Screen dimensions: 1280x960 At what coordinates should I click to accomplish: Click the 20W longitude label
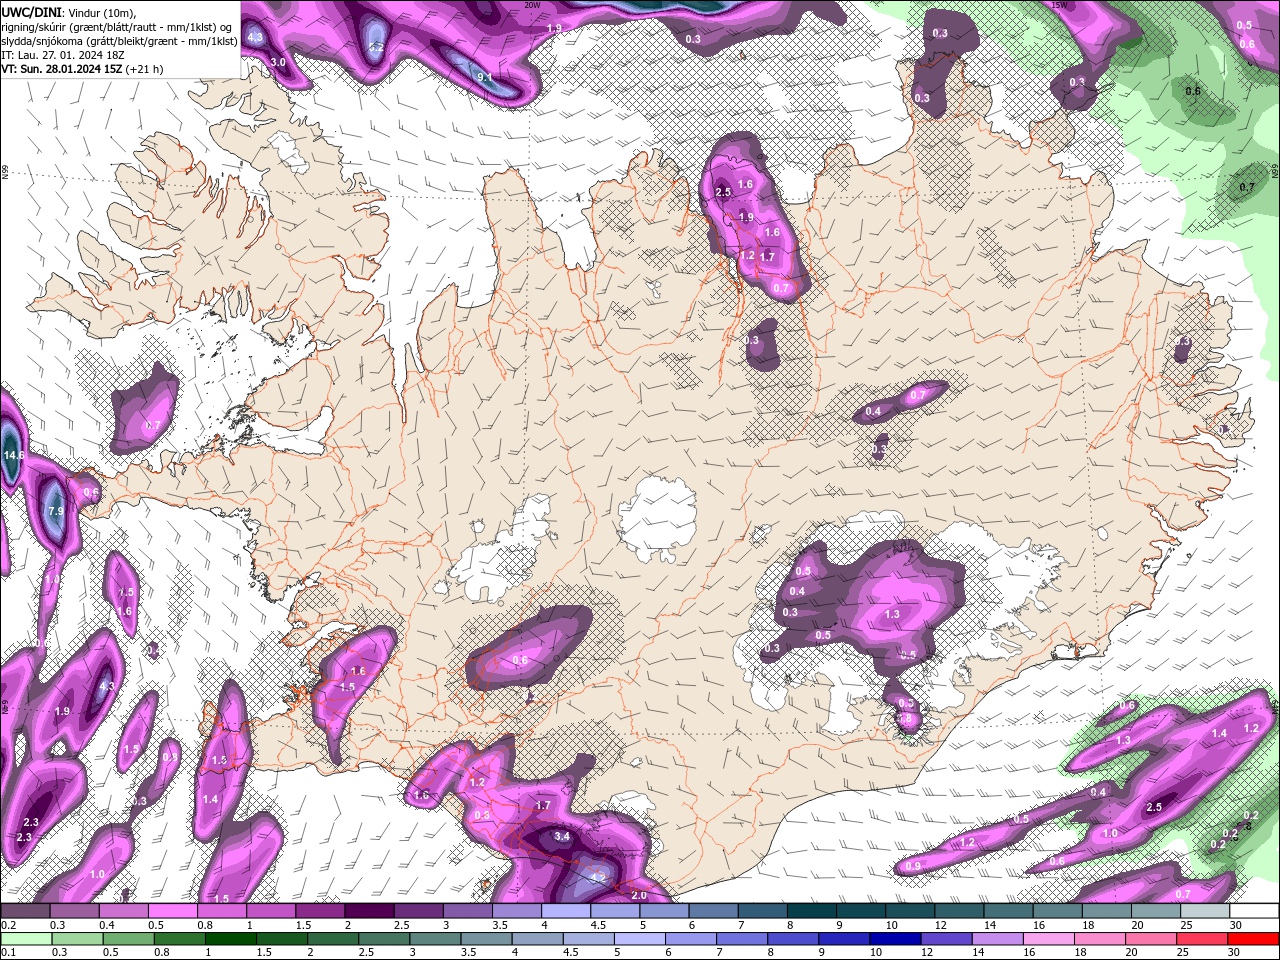532,5
